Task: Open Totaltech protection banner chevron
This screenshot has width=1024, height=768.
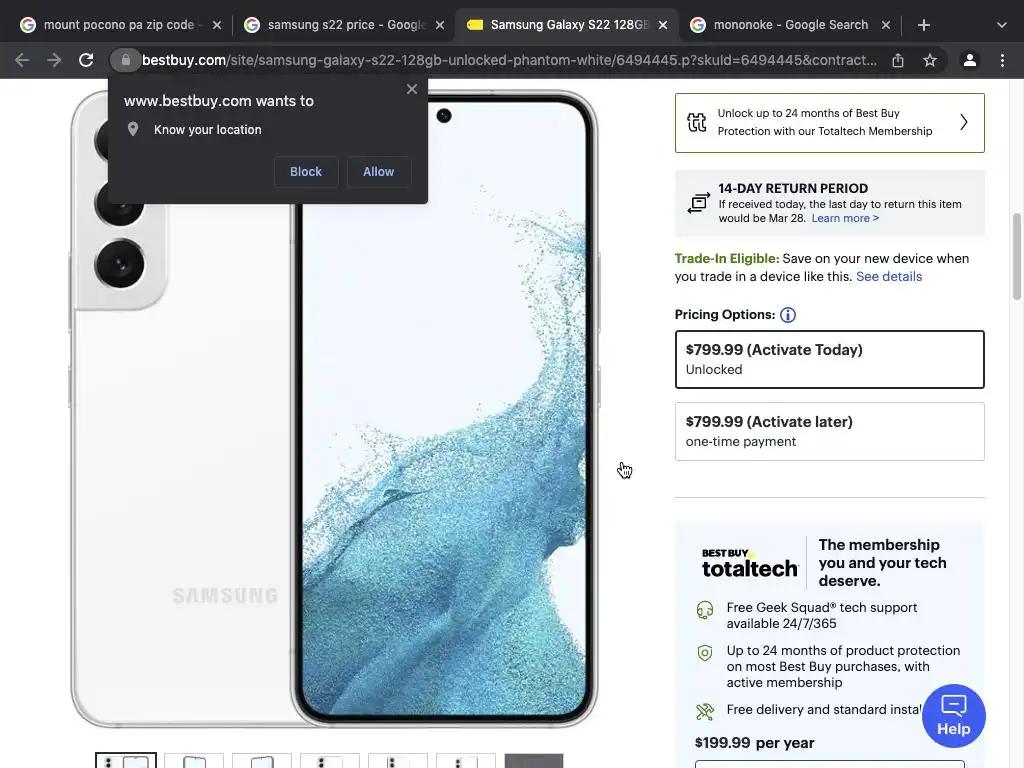Action: click(x=964, y=122)
